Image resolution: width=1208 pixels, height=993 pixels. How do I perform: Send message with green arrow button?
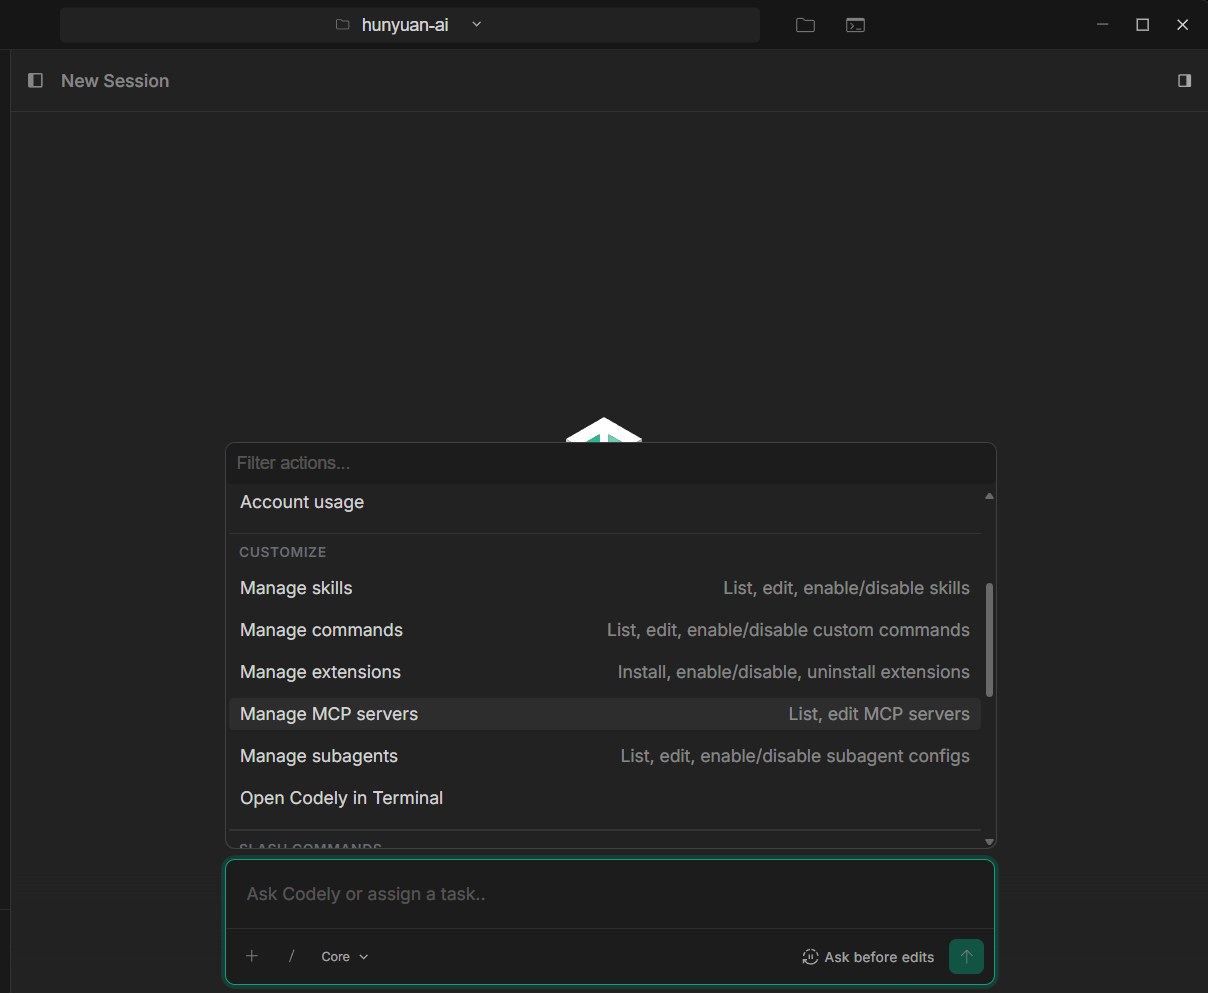[x=966, y=956]
